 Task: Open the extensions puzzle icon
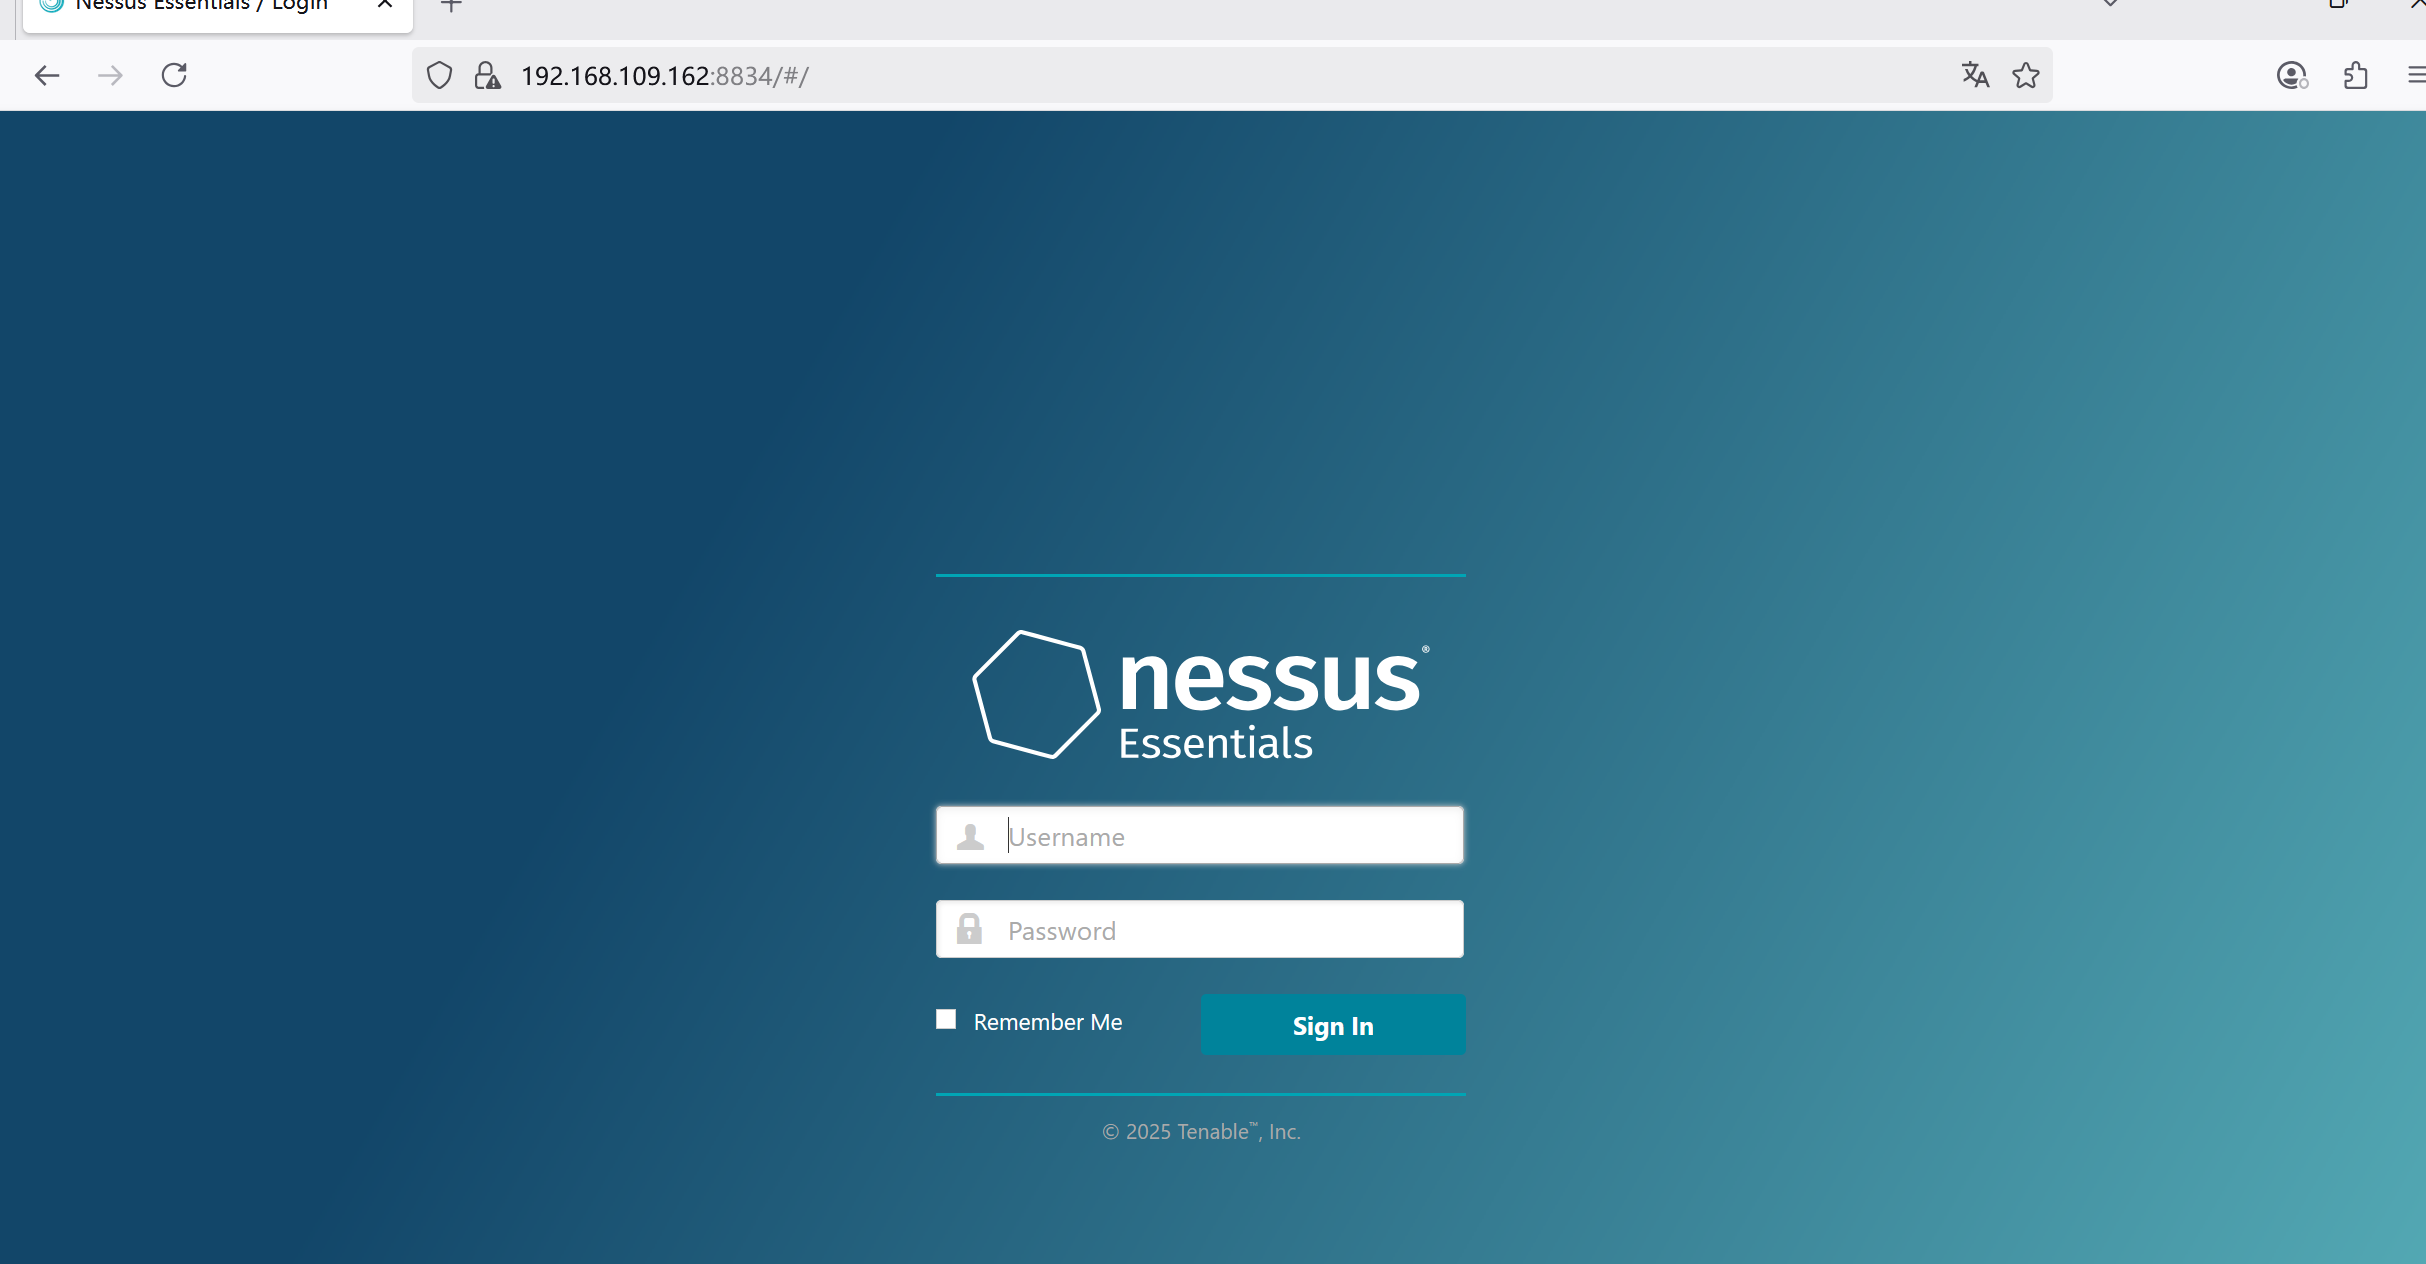2356,75
